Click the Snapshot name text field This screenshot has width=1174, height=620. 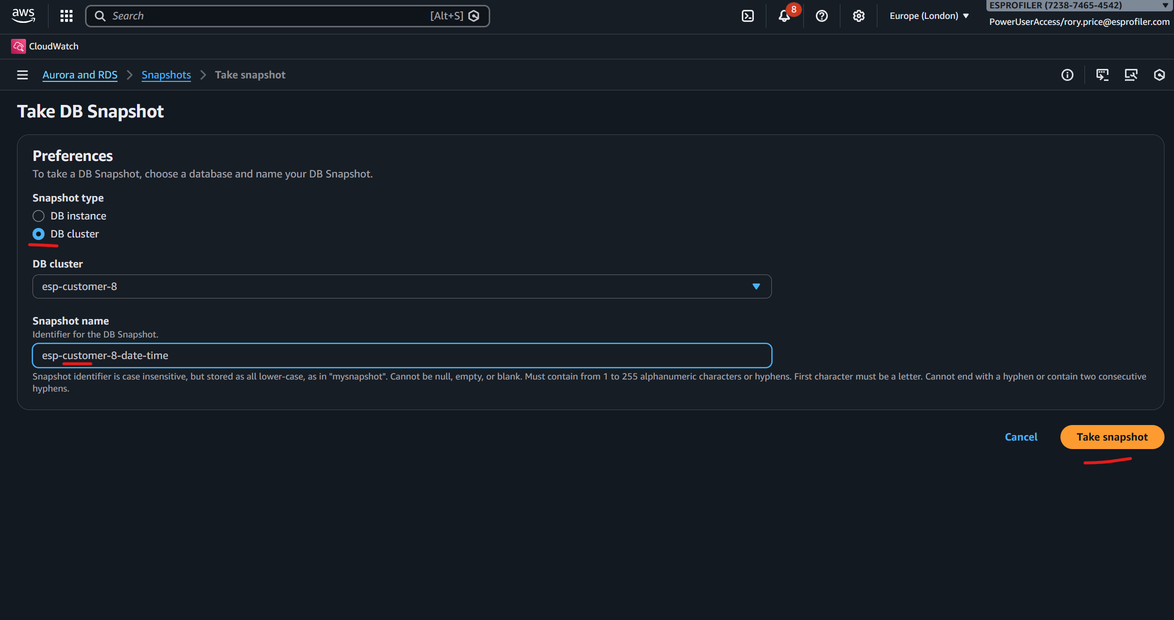pos(402,356)
